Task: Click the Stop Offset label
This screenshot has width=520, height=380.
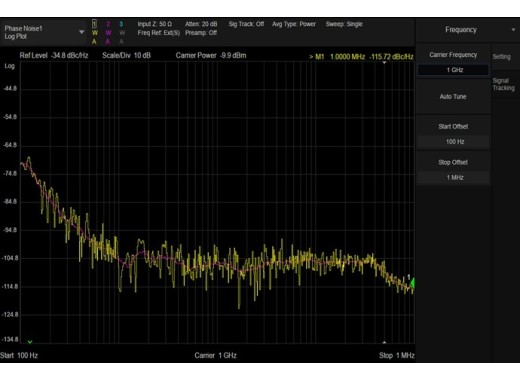Action: coord(453,162)
